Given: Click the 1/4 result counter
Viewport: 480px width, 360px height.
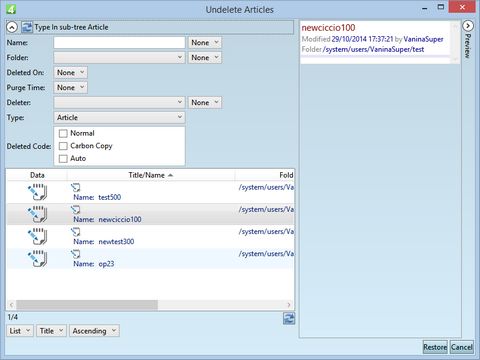Looking at the screenshot, I should [x=13, y=317].
